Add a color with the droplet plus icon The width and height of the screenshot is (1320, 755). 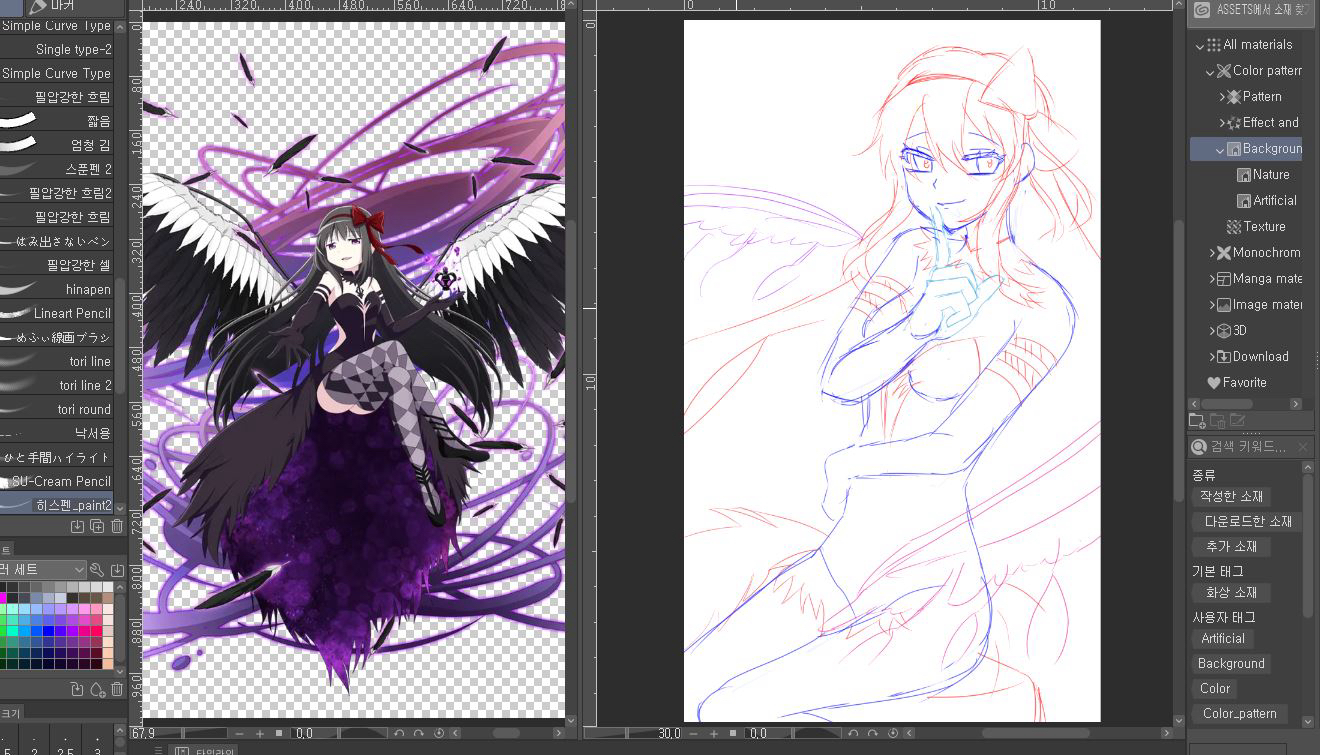97,689
